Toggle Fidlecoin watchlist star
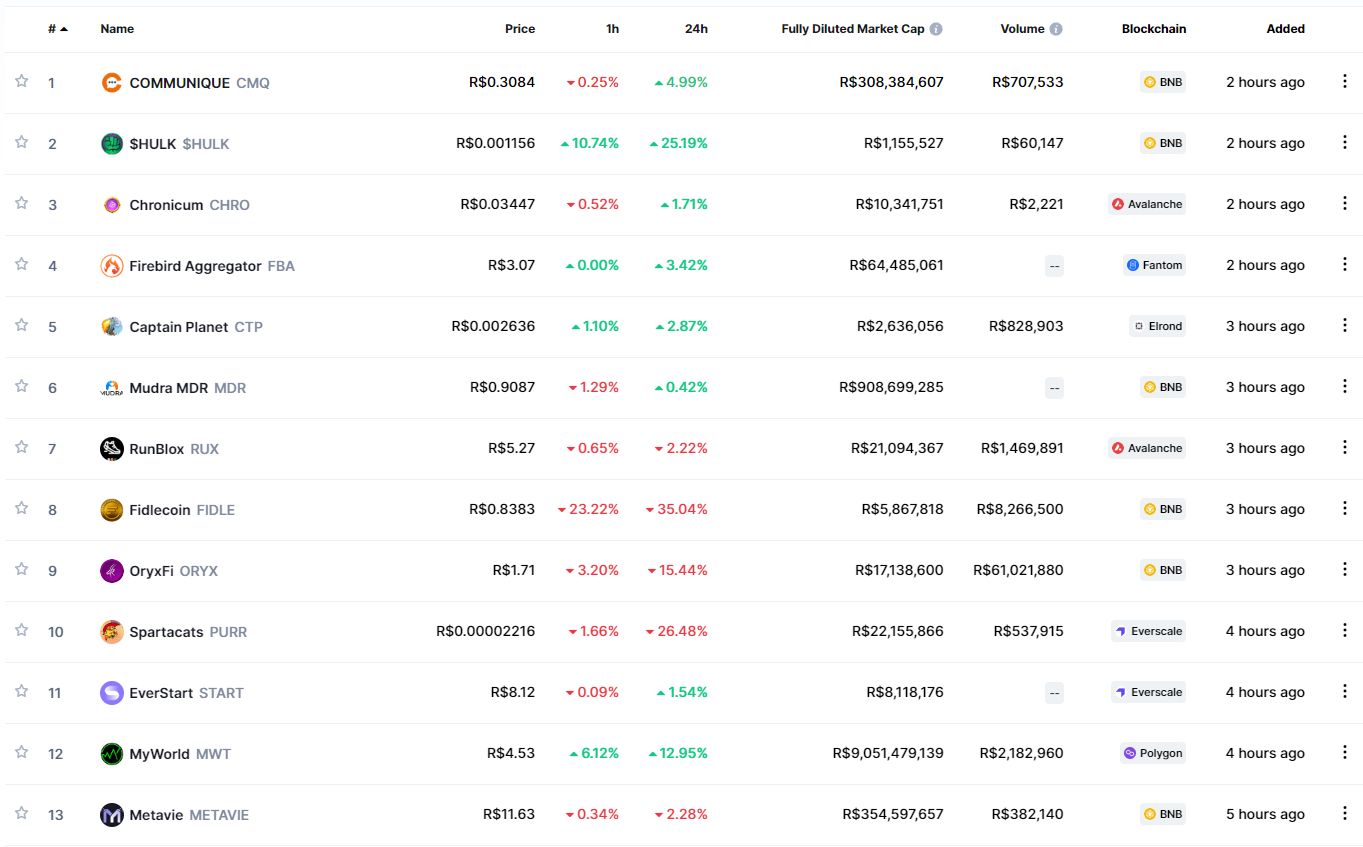The height and width of the screenshot is (847, 1363). pyautogui.click(x=21, y=508)
